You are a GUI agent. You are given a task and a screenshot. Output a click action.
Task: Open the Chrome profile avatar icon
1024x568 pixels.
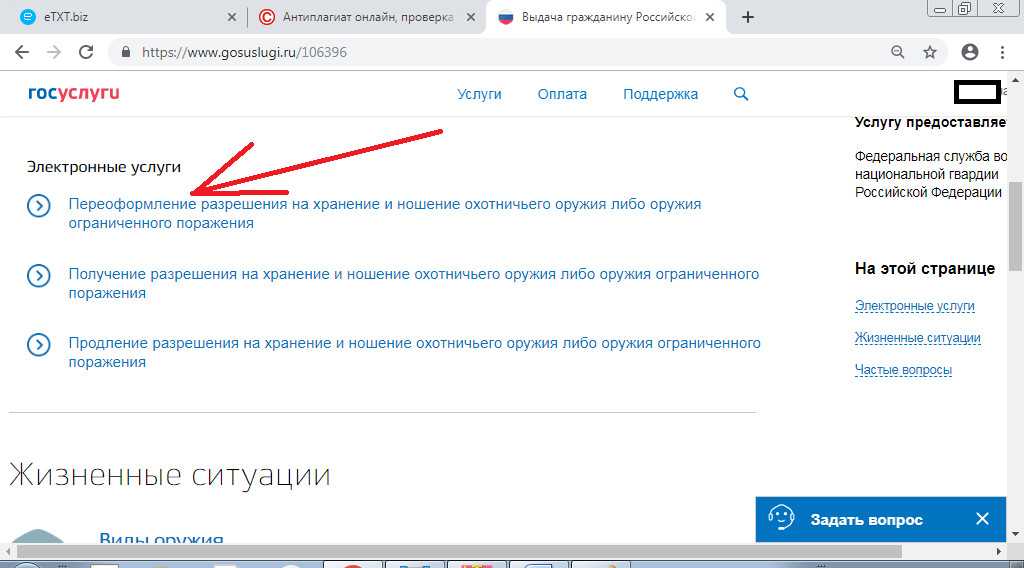[969, 52]
